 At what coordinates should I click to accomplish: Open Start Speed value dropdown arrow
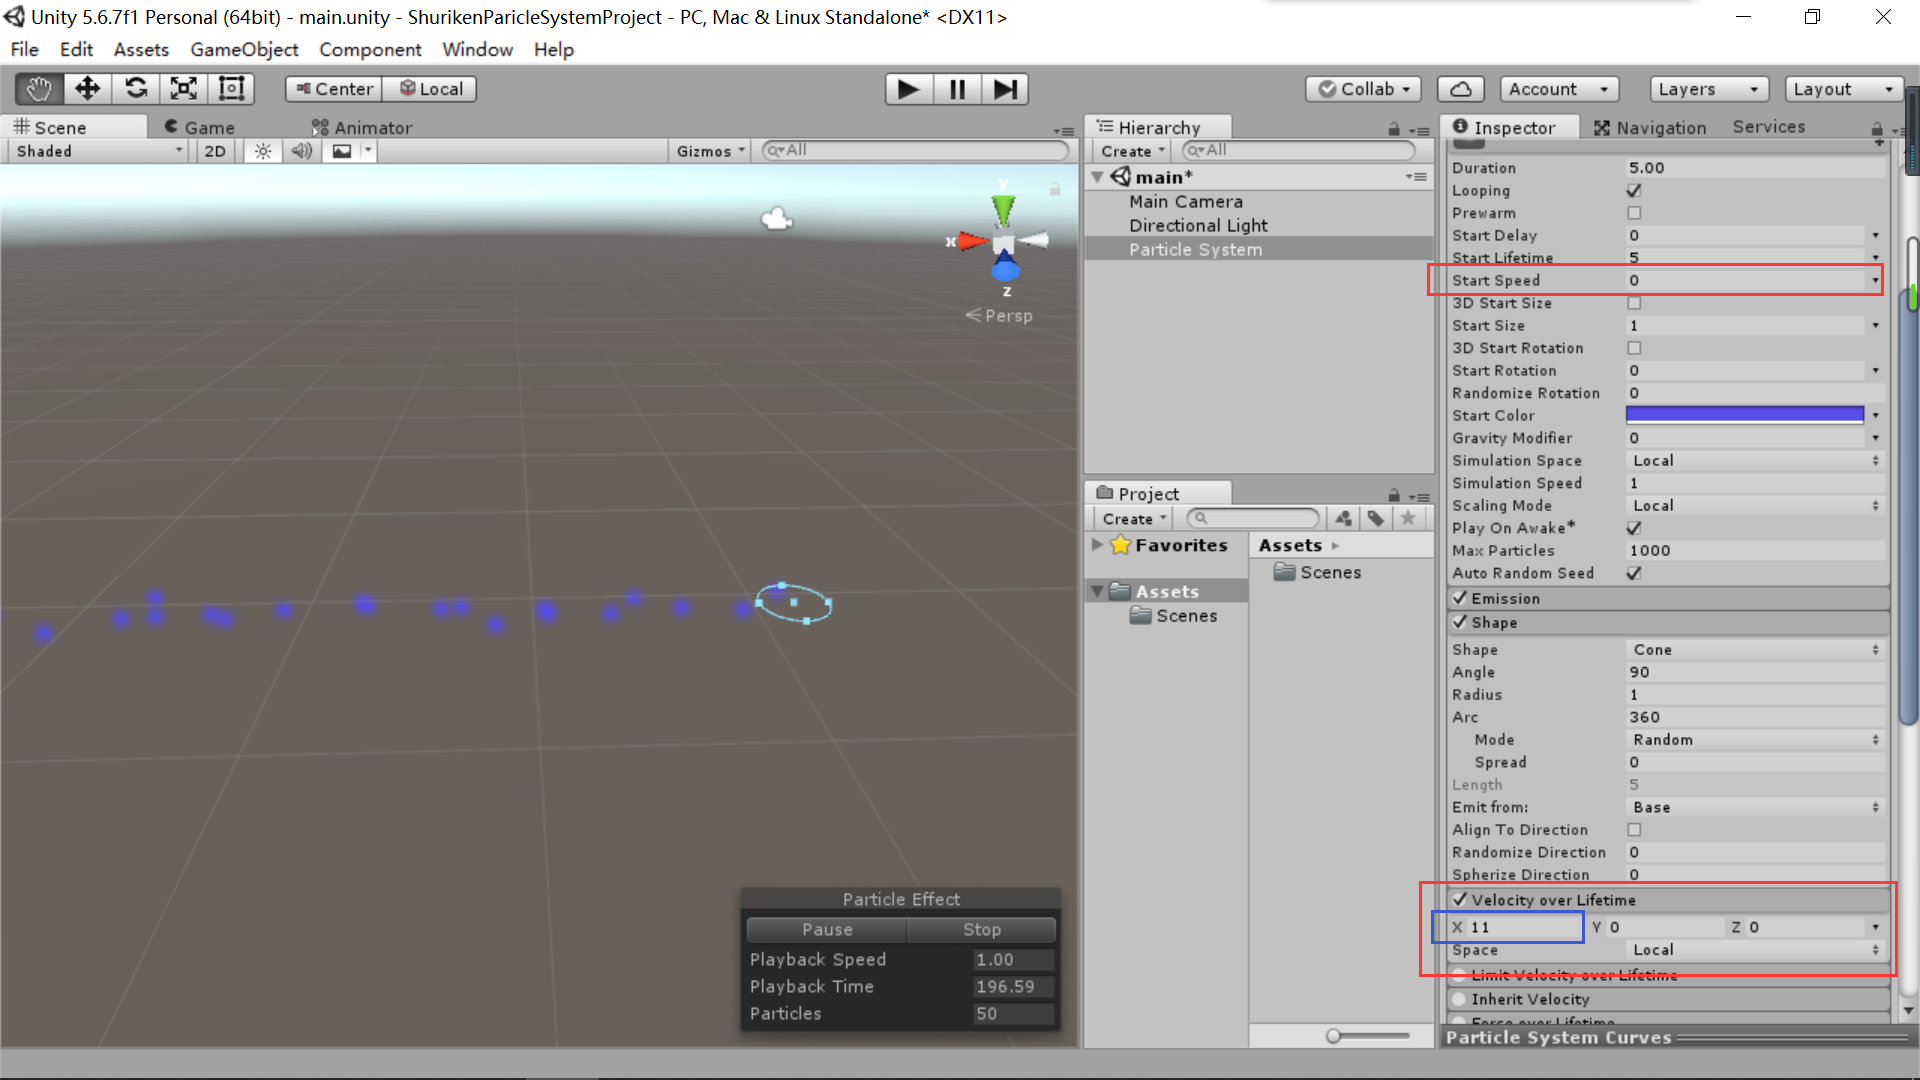1875,280
